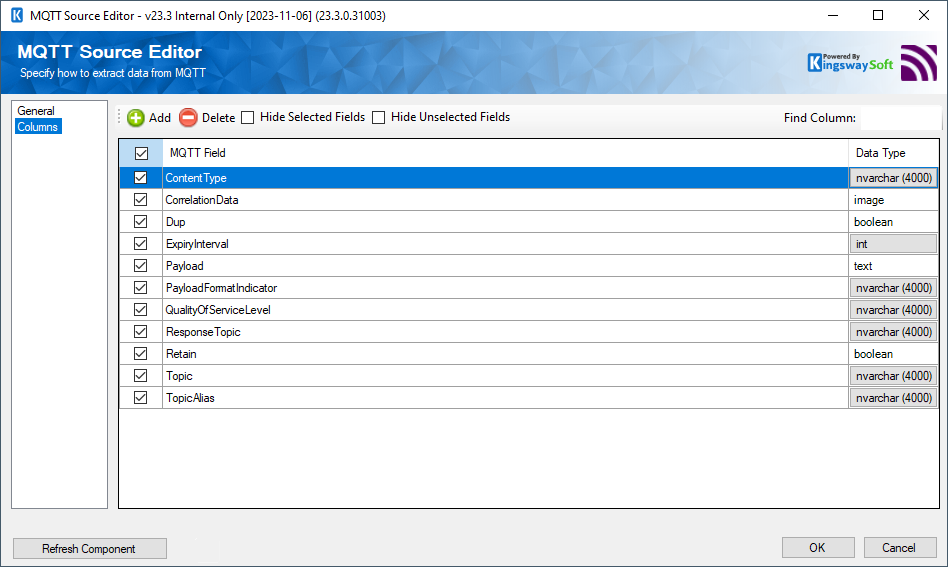The width and height of the screenshot is (948, 567).
Task: Uncheck the CorrelationData row checkbox
Action: click(x=141, y=199)
